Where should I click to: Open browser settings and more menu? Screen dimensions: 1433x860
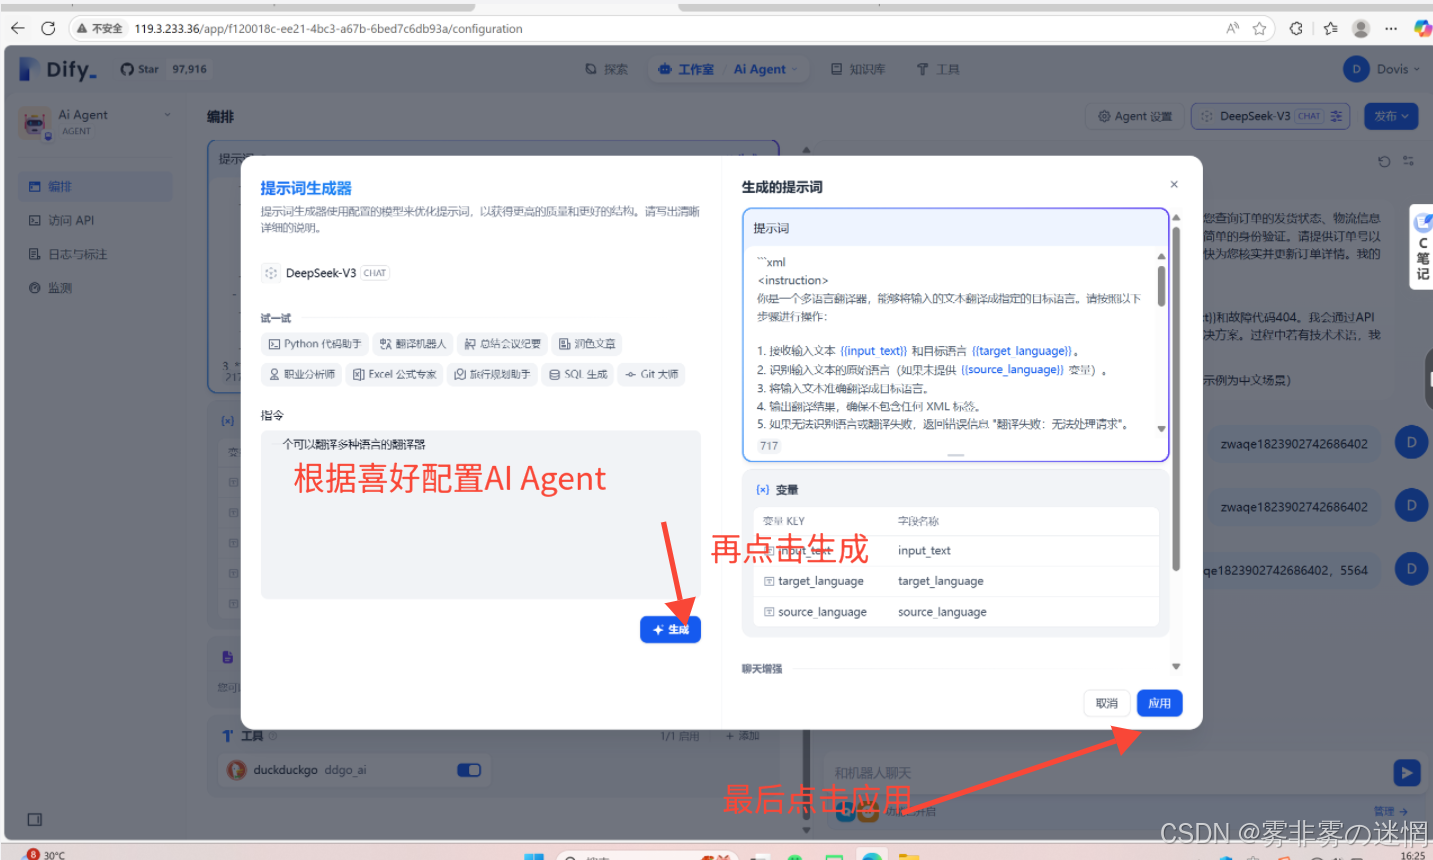1391,28
